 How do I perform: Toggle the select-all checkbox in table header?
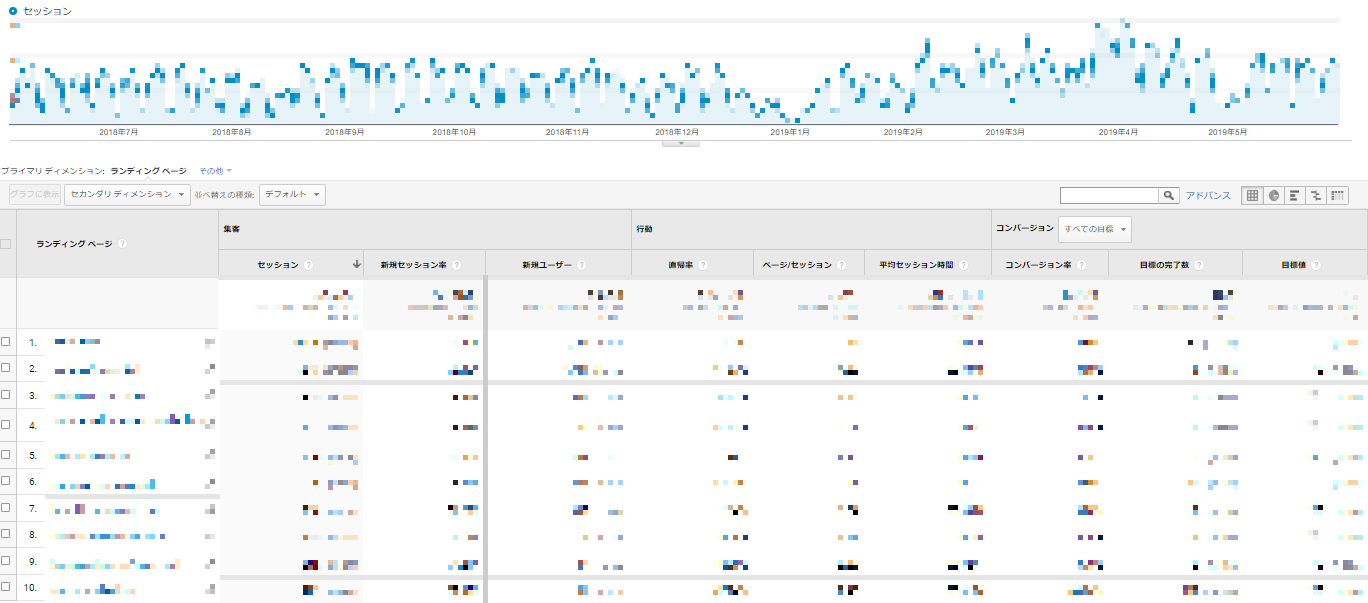(6, 243)
